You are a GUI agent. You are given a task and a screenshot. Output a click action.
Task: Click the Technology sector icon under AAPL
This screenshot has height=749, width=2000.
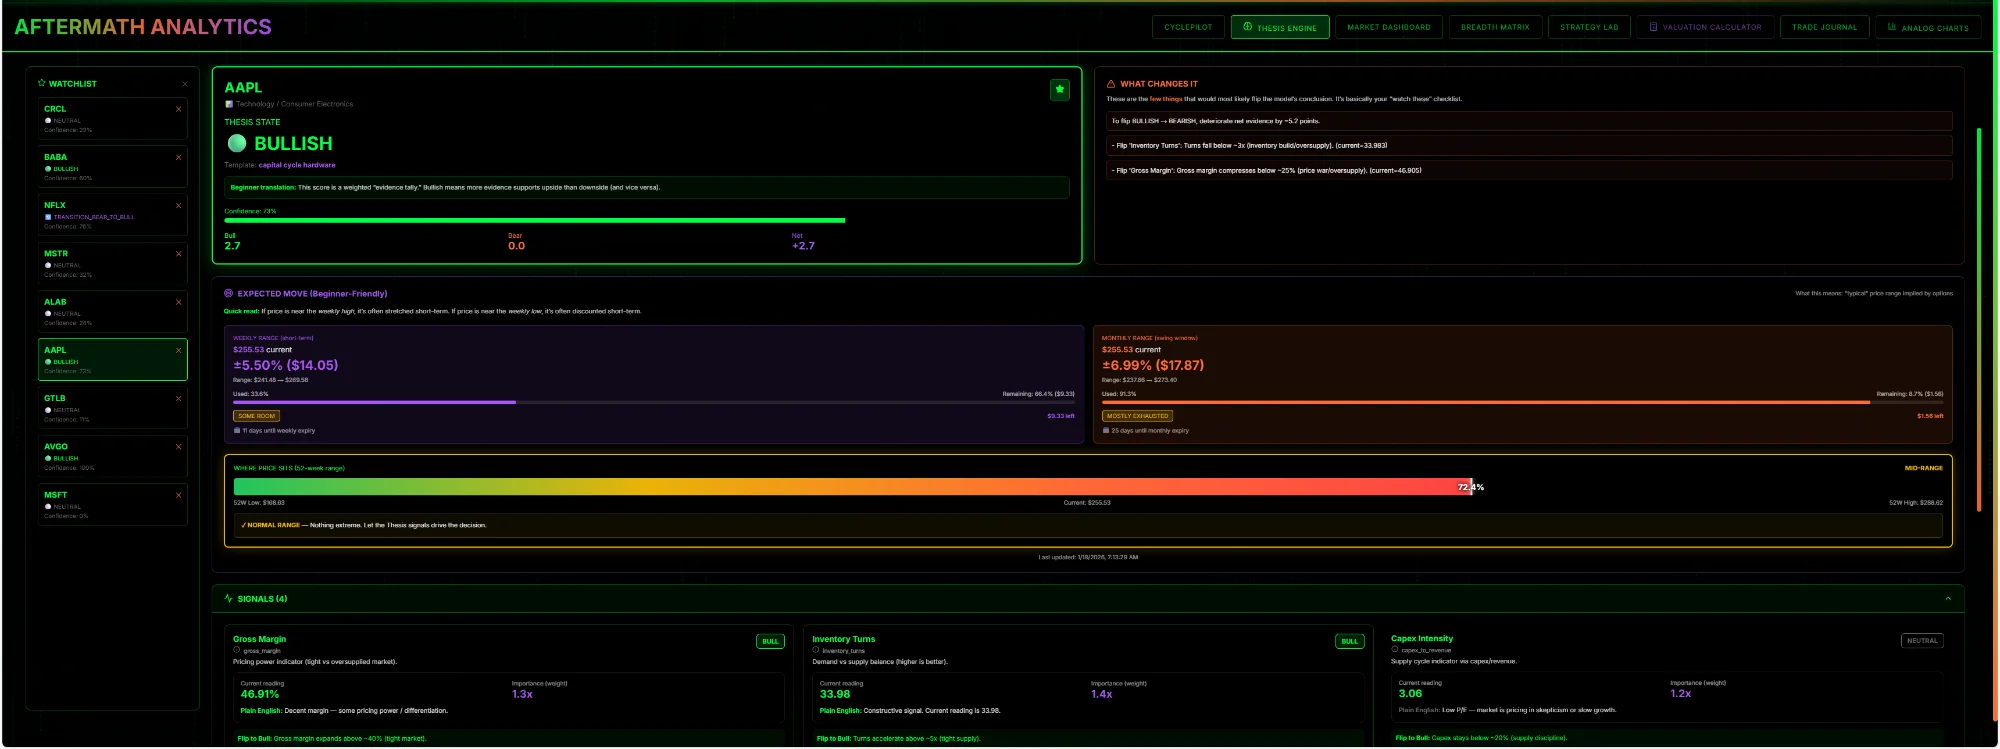click(229, 104)
